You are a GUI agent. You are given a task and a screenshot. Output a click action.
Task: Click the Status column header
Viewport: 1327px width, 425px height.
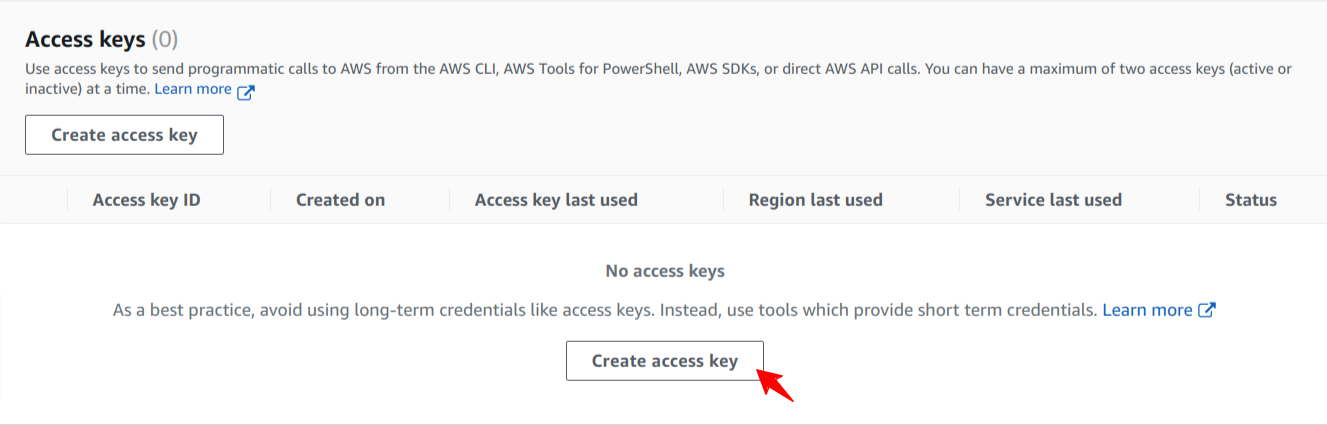tap(1250, 200)
